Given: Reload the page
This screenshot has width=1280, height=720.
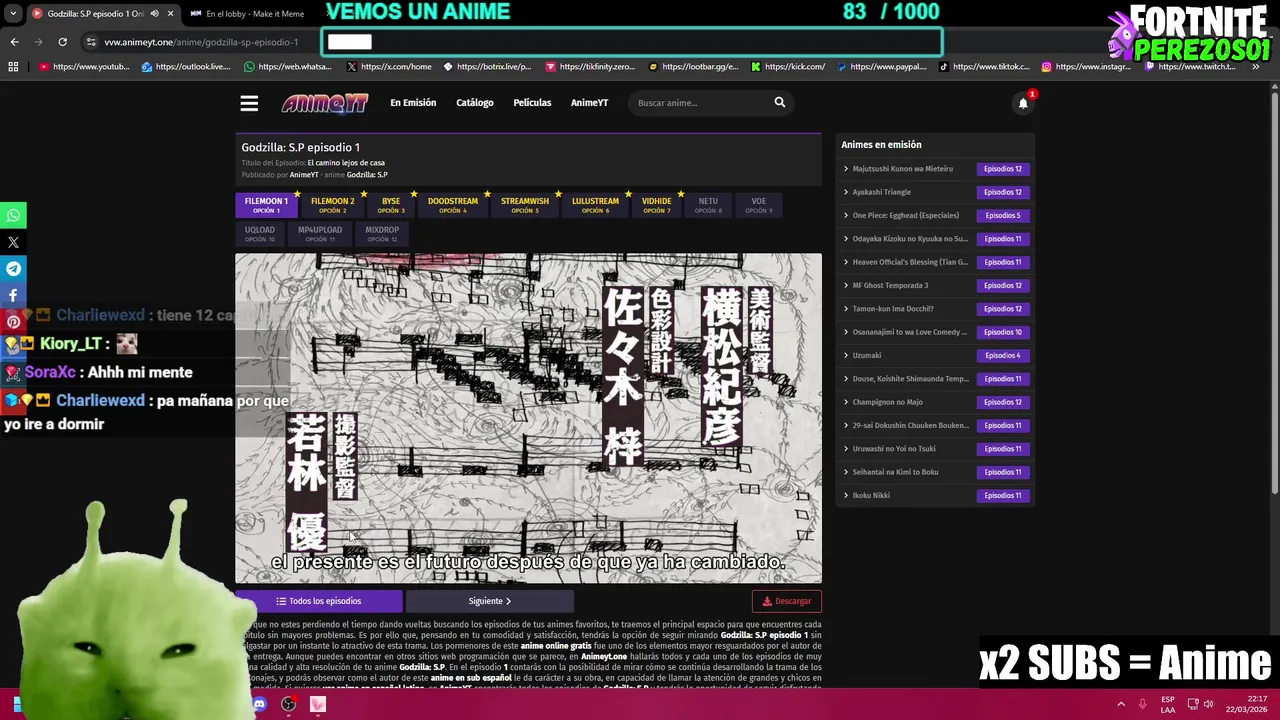Looking at the screenshot, I should [62, 42].
